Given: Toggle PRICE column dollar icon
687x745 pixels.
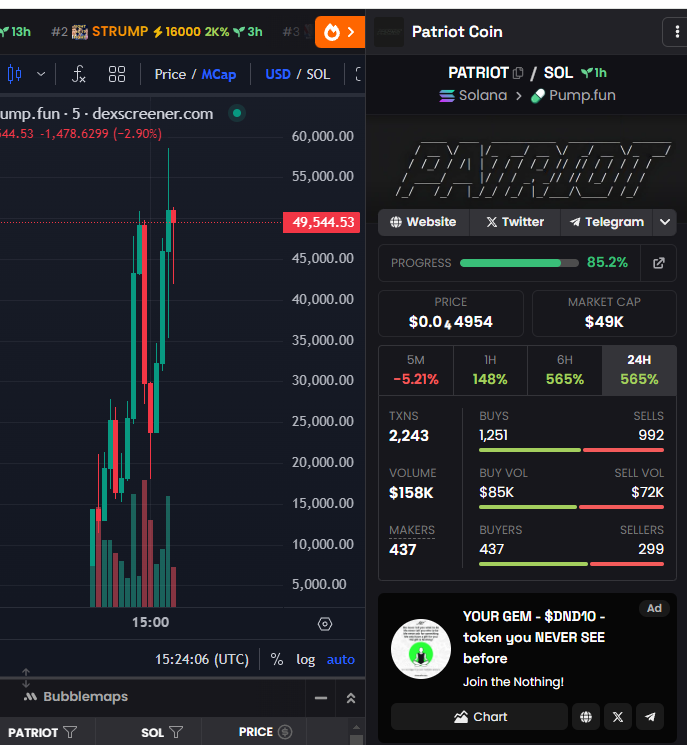Looking at the screenshot, I should (x=285, y=732).
